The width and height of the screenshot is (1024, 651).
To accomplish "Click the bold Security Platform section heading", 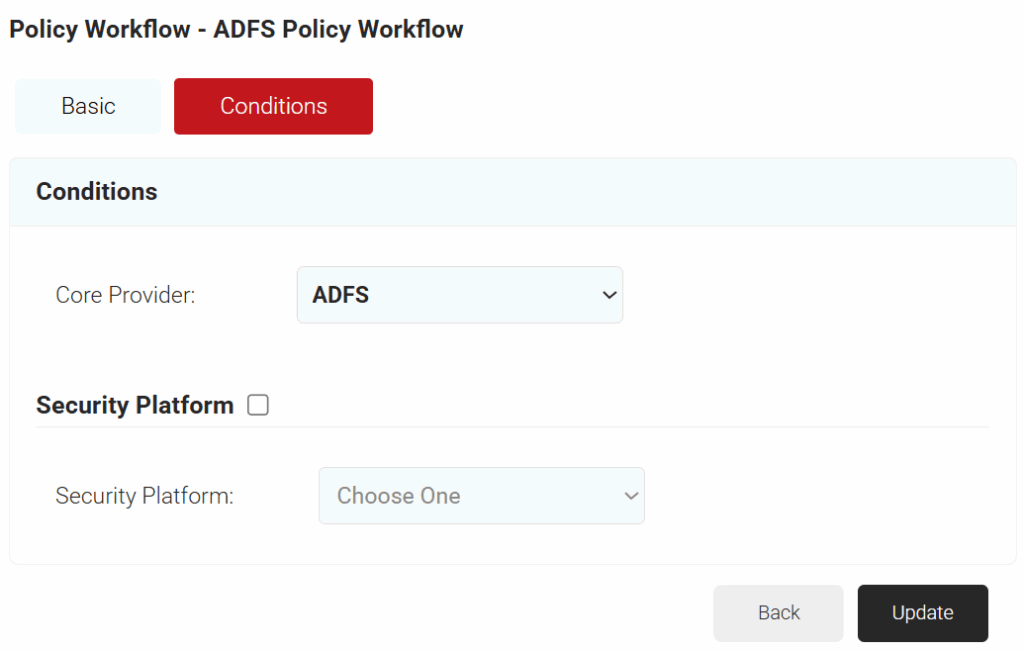I will point(135,405).
